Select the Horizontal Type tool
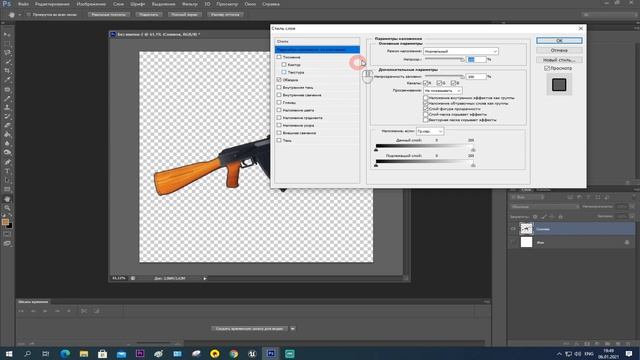 (7, 171)
